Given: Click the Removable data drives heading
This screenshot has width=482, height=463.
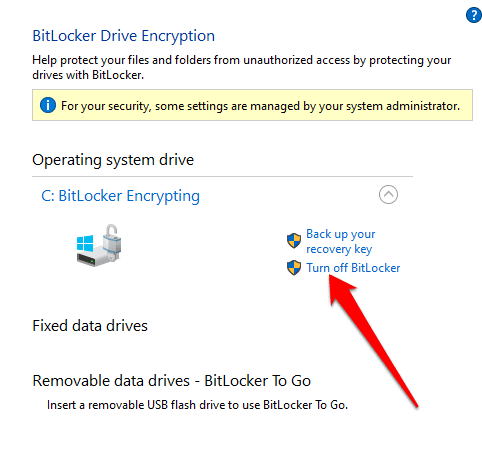Looking at the screenshot, I should [x=172, y=381].
